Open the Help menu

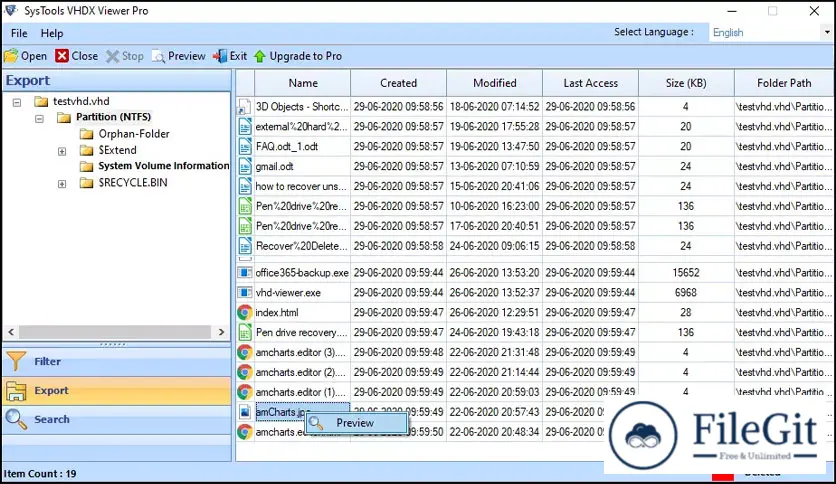tap(52, 33)
